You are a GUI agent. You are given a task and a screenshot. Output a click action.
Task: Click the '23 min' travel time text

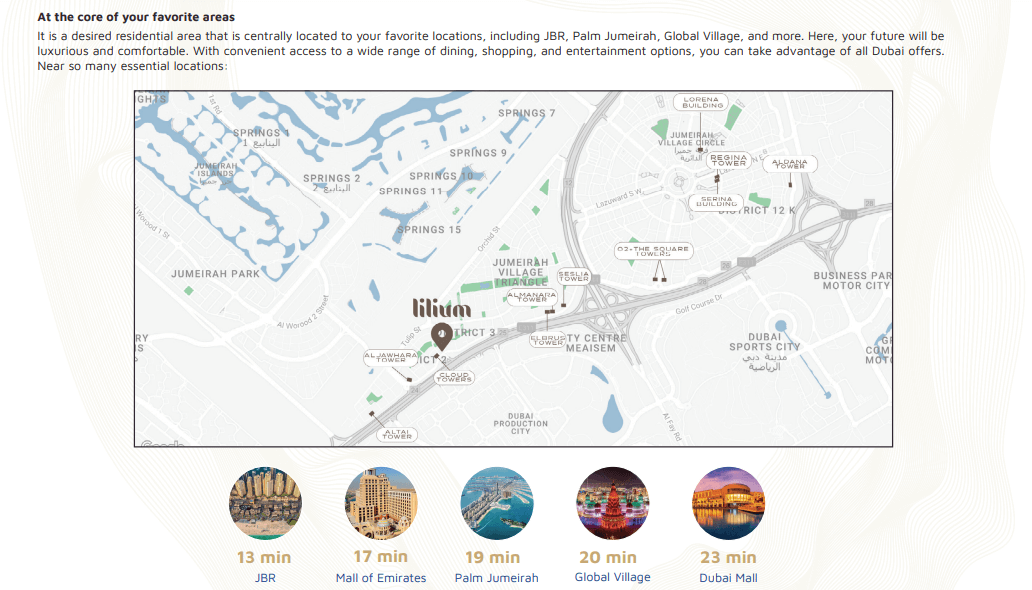point(728,558)
